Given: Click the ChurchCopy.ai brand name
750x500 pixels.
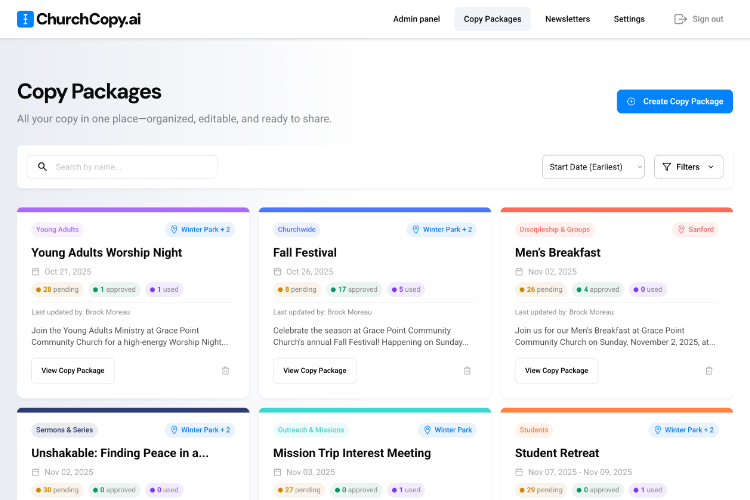Looking at the screenshot, I should click(x=88, y=19).
